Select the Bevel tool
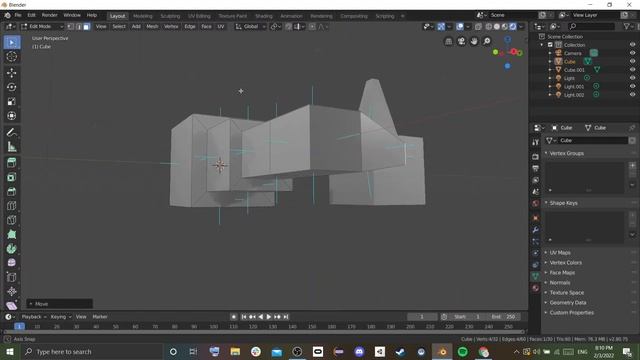 tap(12, 191)
